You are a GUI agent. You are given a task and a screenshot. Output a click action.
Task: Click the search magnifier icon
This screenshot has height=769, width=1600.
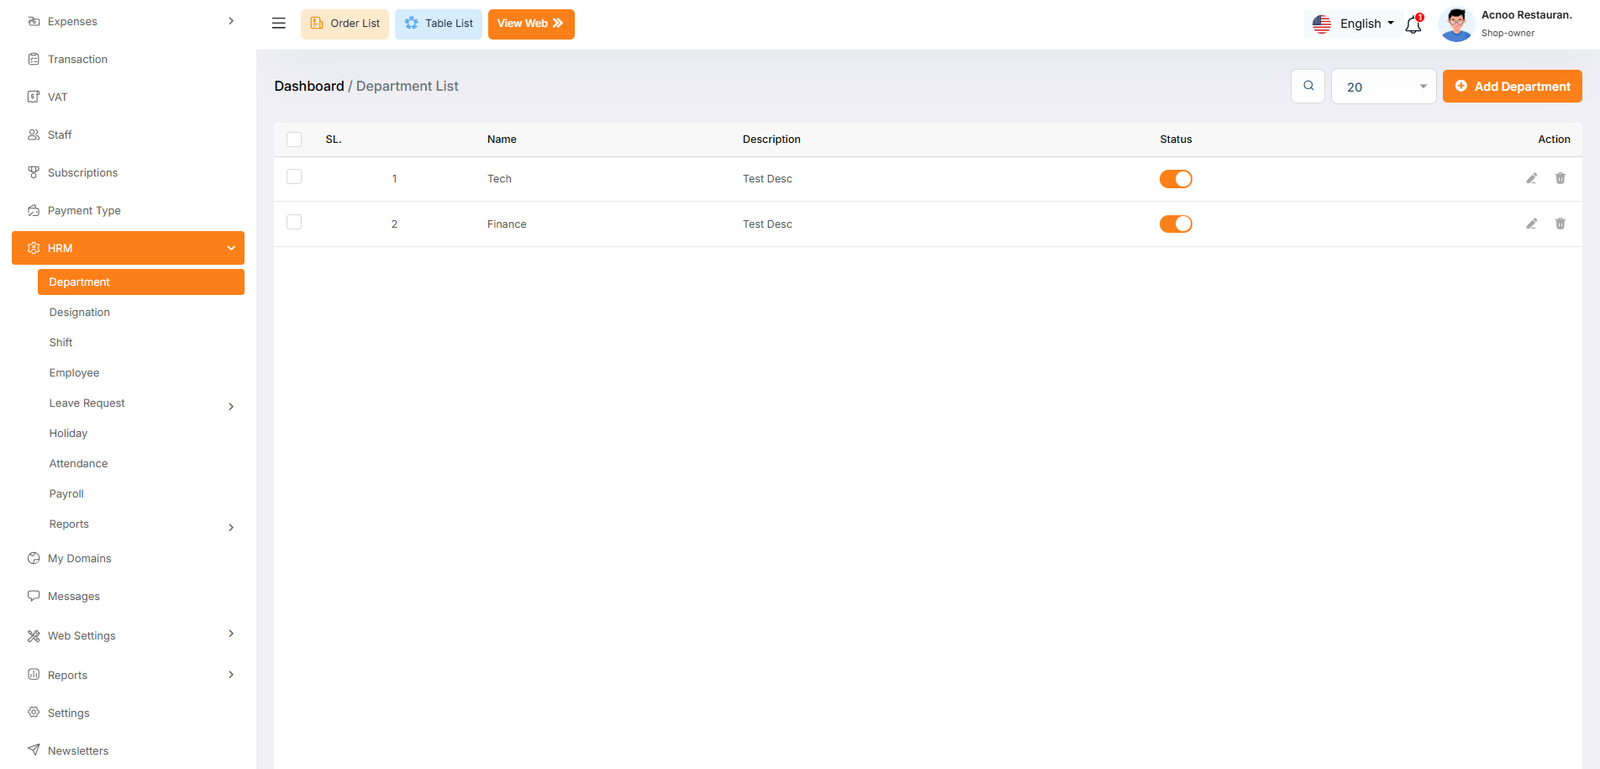[1308, 86]
